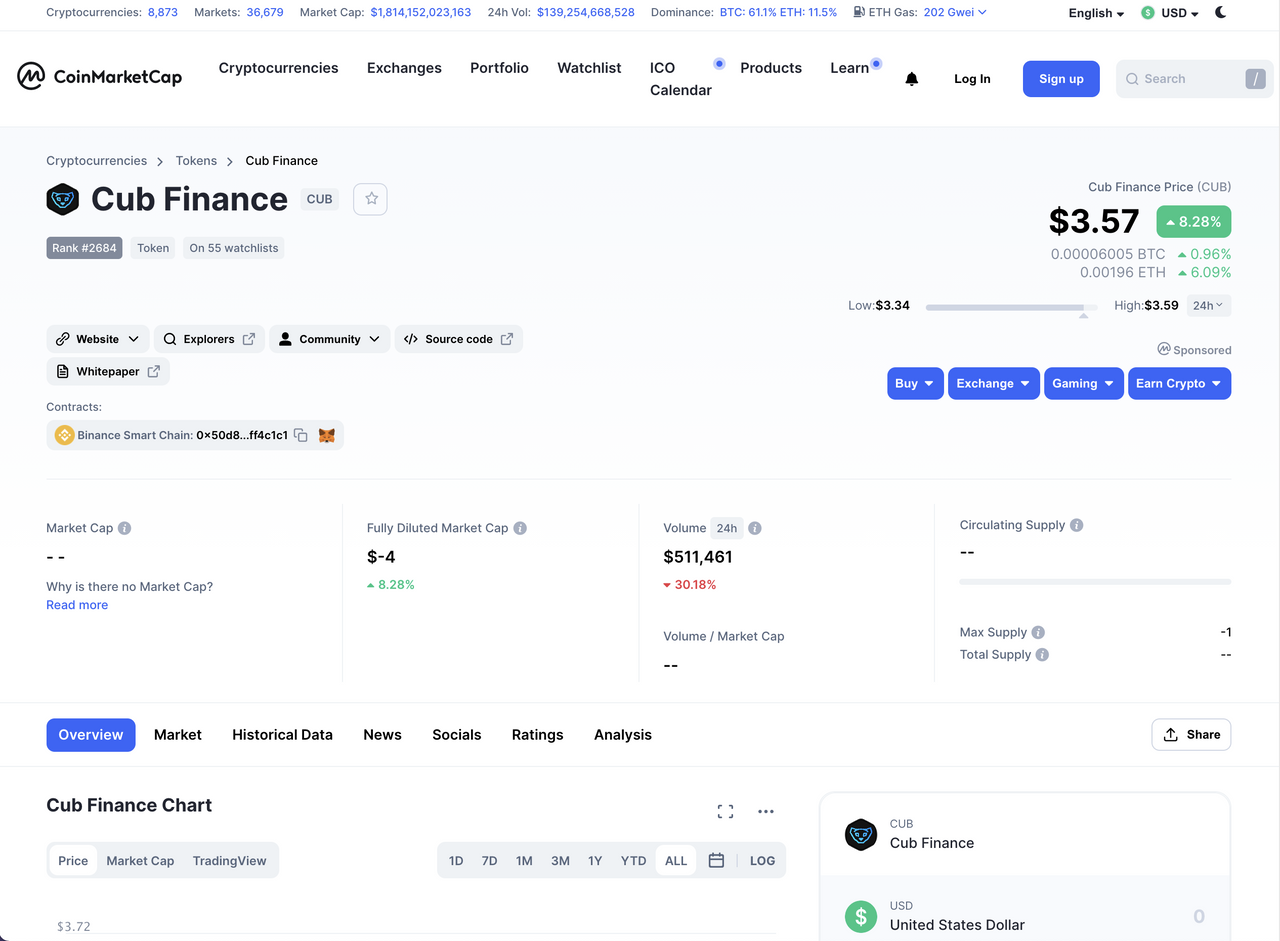Viewport: 1280px width, 941px height.
Task: Click the Log In button
Action: [972, 79]
